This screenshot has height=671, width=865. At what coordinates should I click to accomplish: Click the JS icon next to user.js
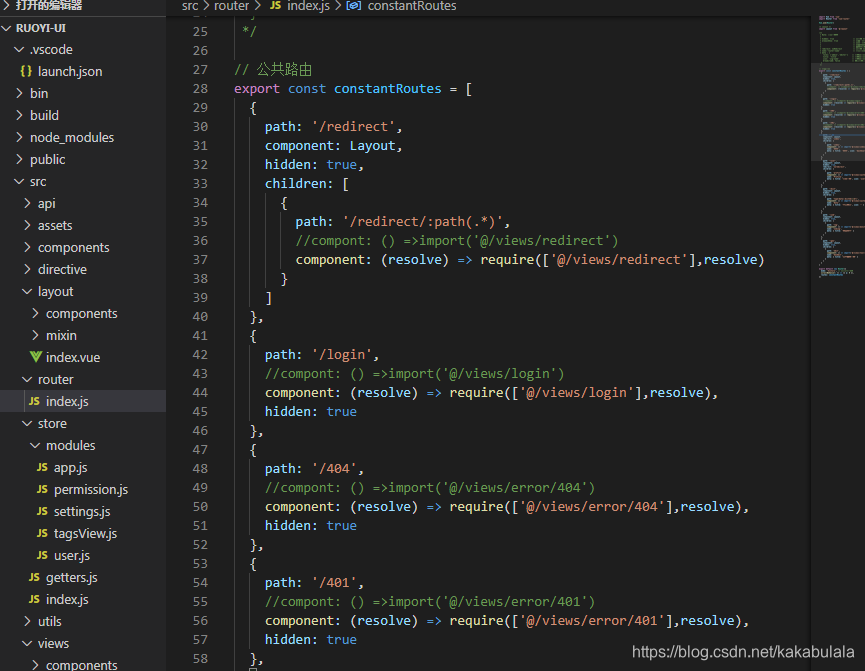tap(42, 555)
